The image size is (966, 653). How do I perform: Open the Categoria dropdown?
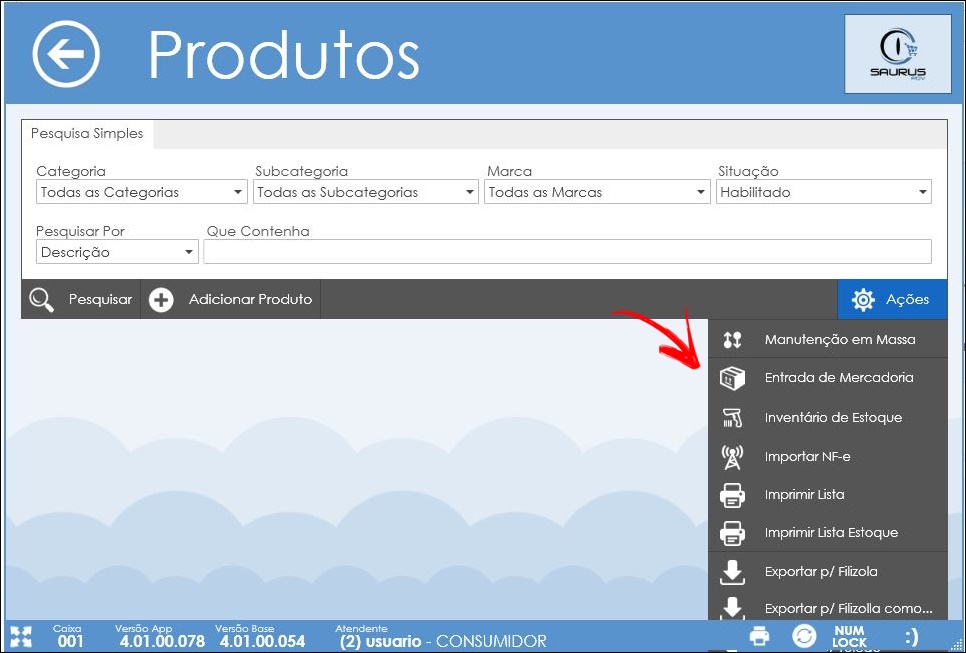142,192
